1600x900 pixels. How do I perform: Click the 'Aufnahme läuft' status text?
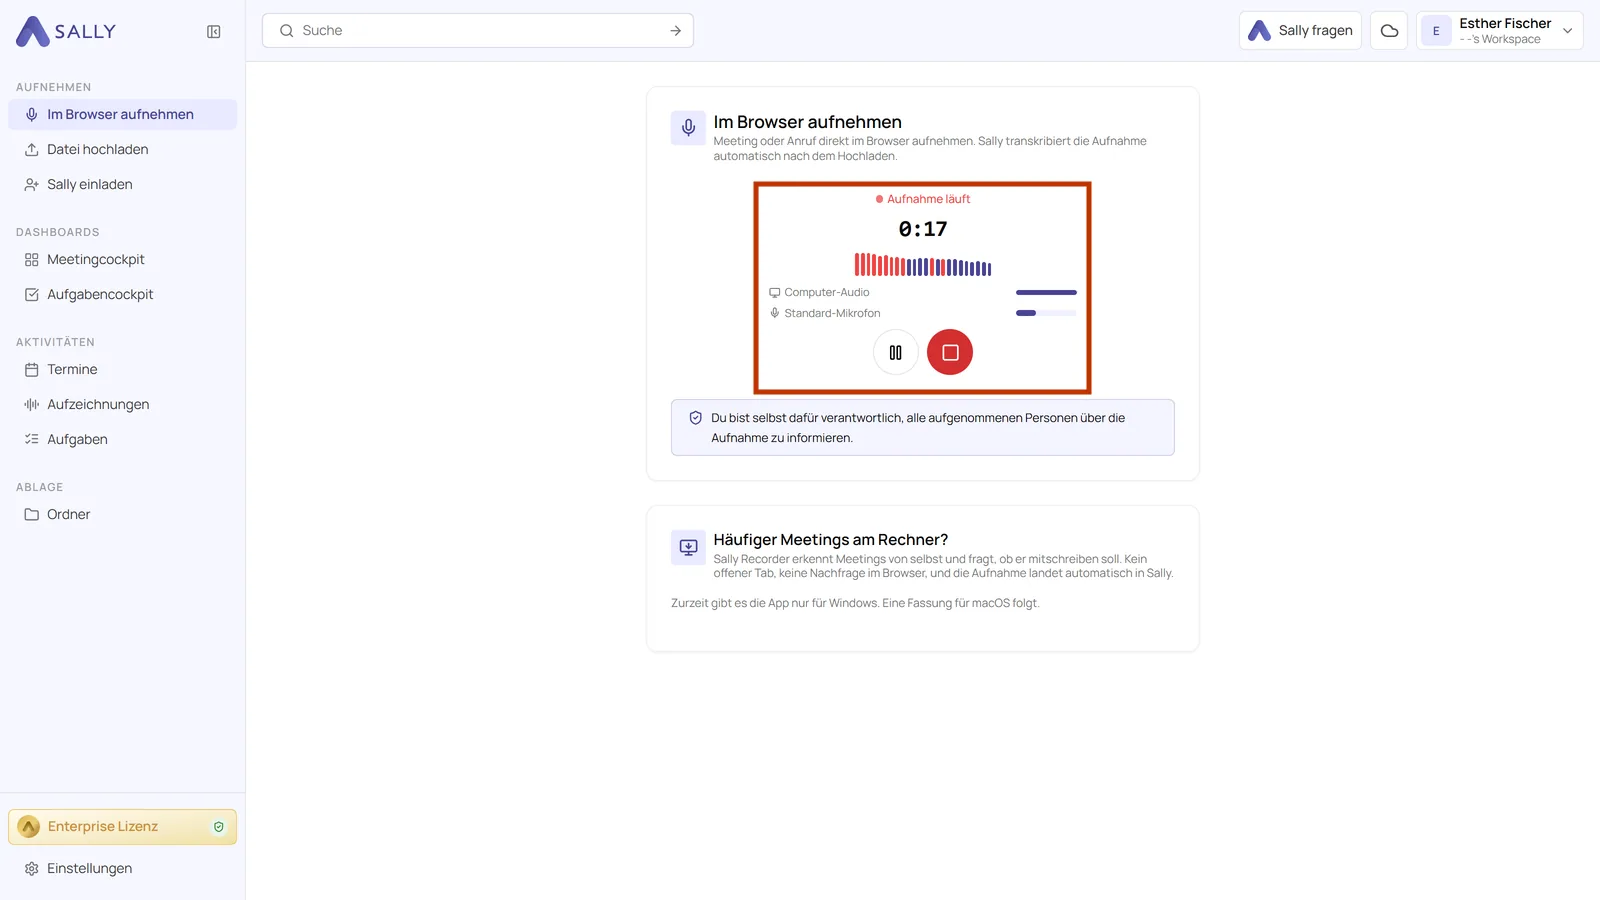tap(929, 199)
